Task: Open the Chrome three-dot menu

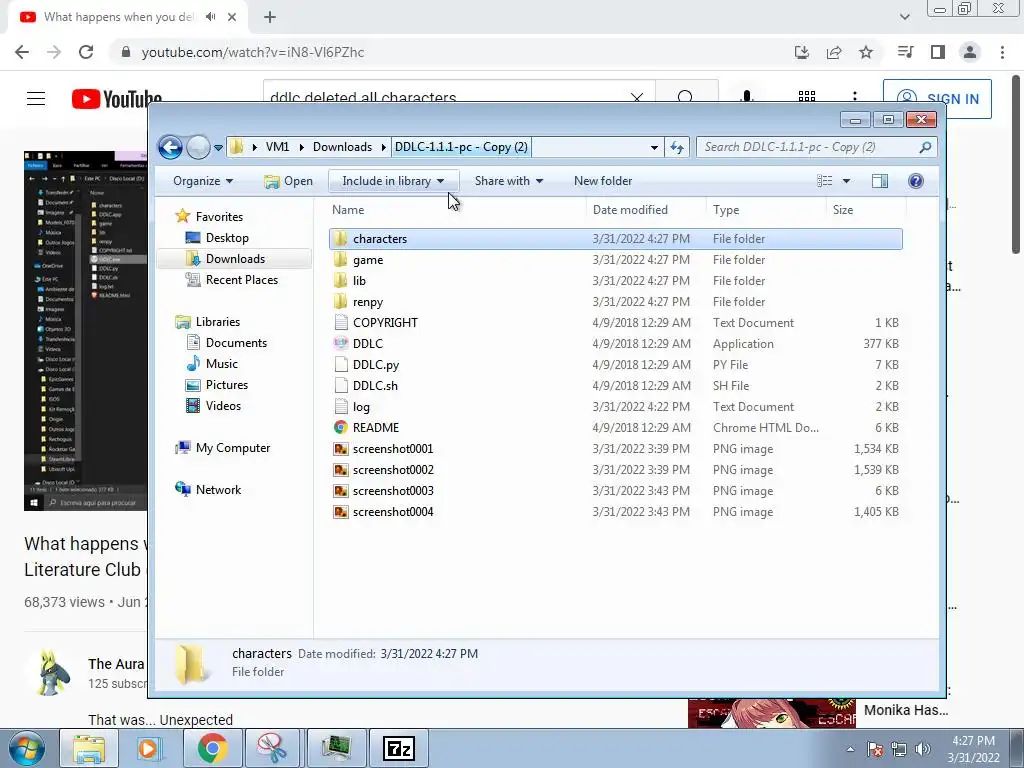Action: tap(1002, 52)
